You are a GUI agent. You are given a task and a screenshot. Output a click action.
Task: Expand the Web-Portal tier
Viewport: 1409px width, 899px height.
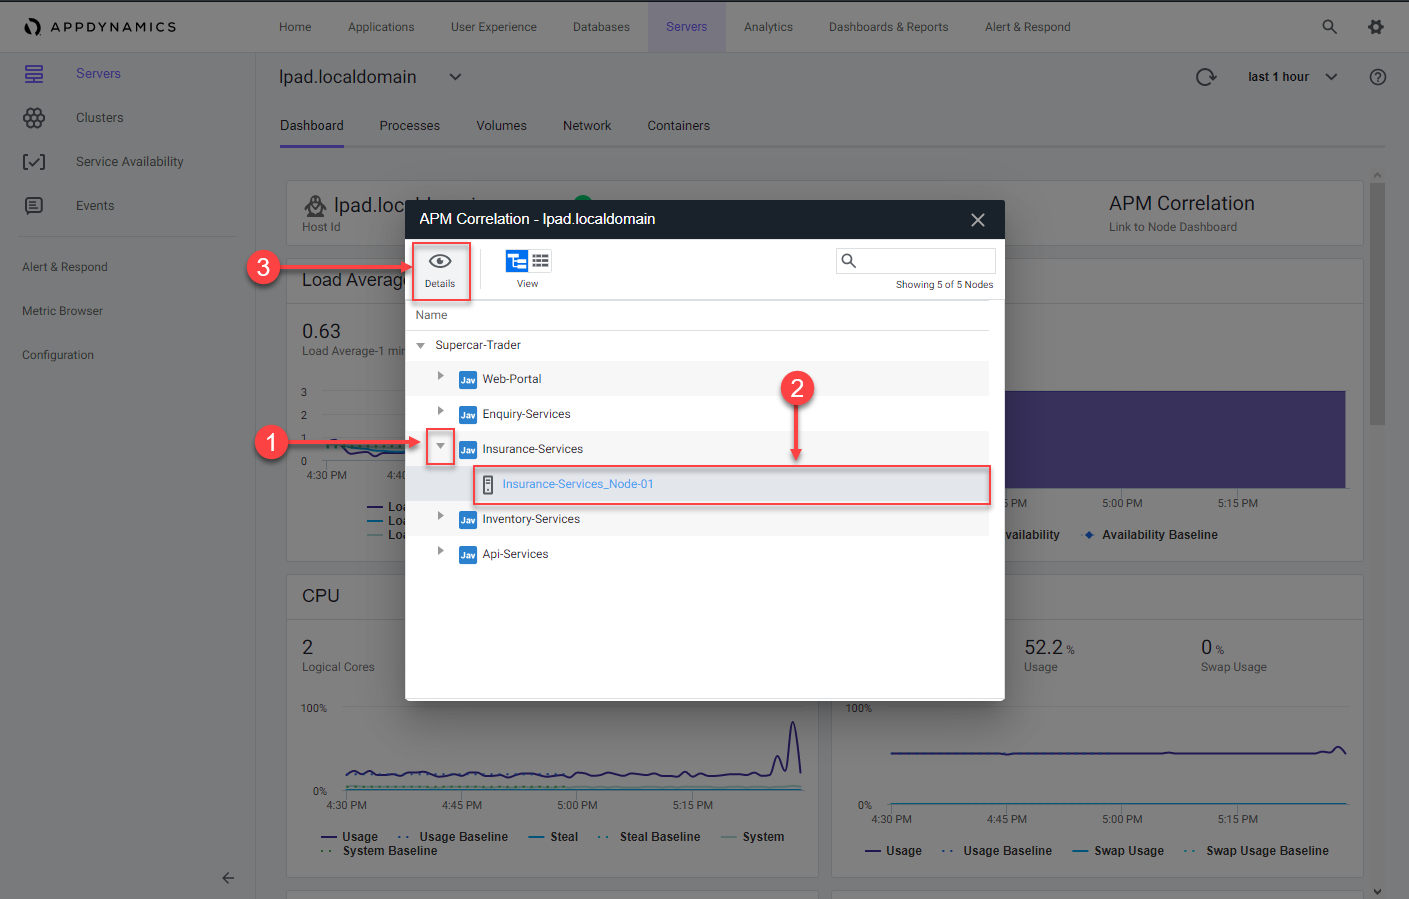coord(441,376)
